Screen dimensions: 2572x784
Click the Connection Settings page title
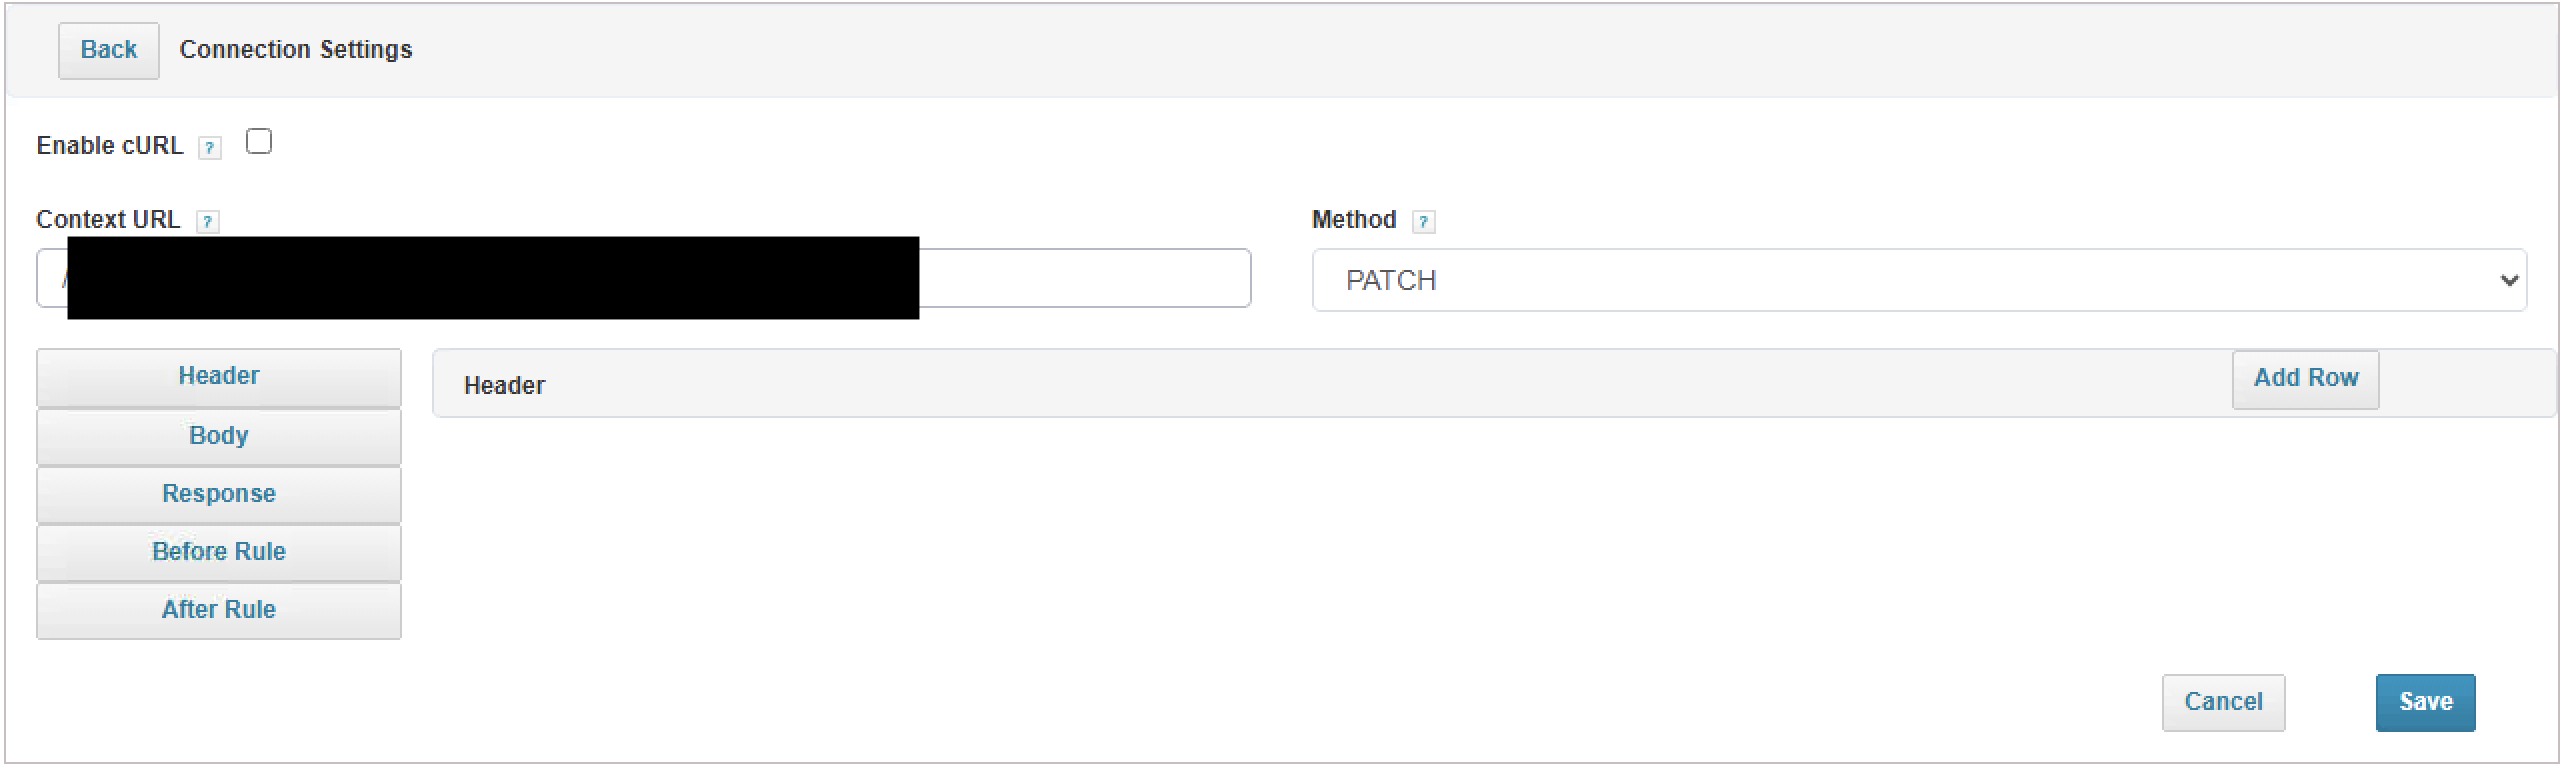click(x=296, y=50)
